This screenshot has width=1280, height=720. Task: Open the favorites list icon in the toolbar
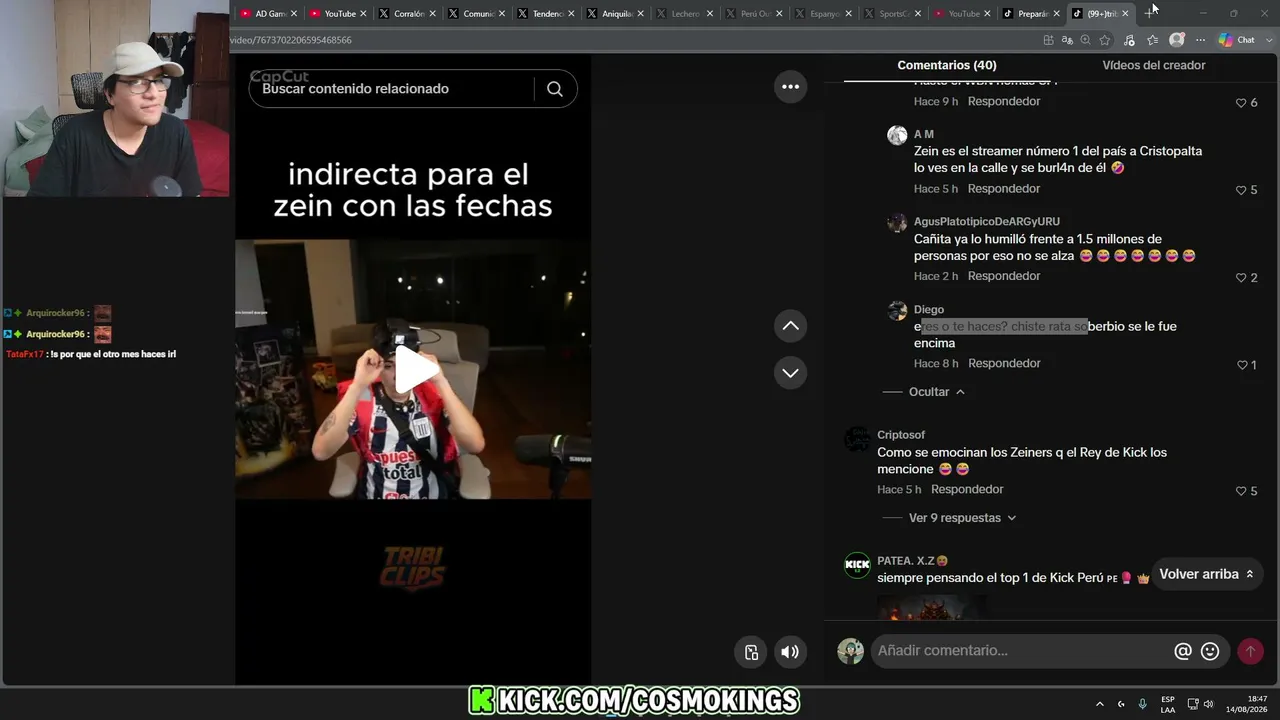[1152, 40]
